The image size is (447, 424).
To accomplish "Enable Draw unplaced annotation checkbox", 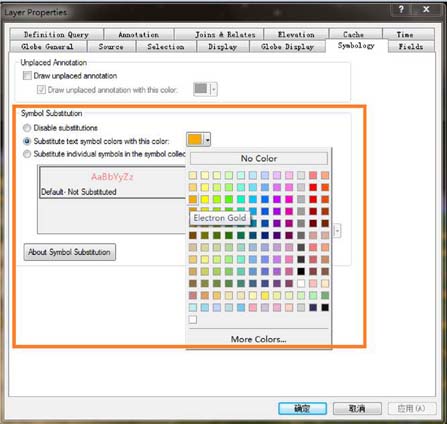I will click(x=27, y=76).
